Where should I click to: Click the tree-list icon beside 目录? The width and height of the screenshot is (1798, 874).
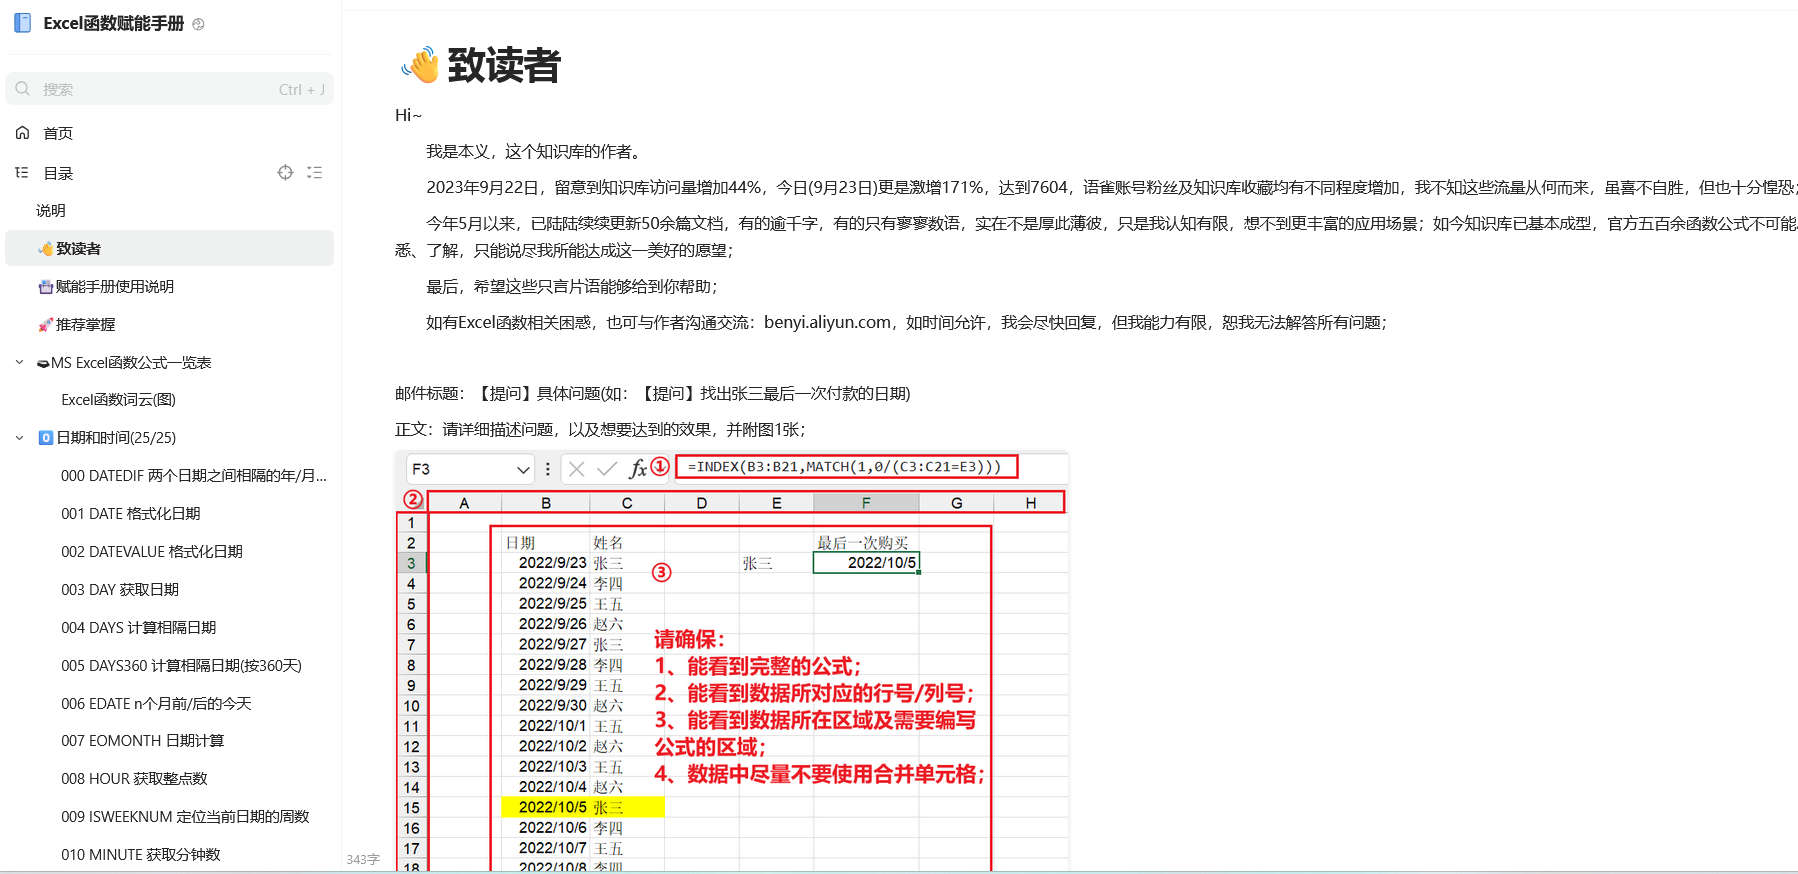pos(22,173)
